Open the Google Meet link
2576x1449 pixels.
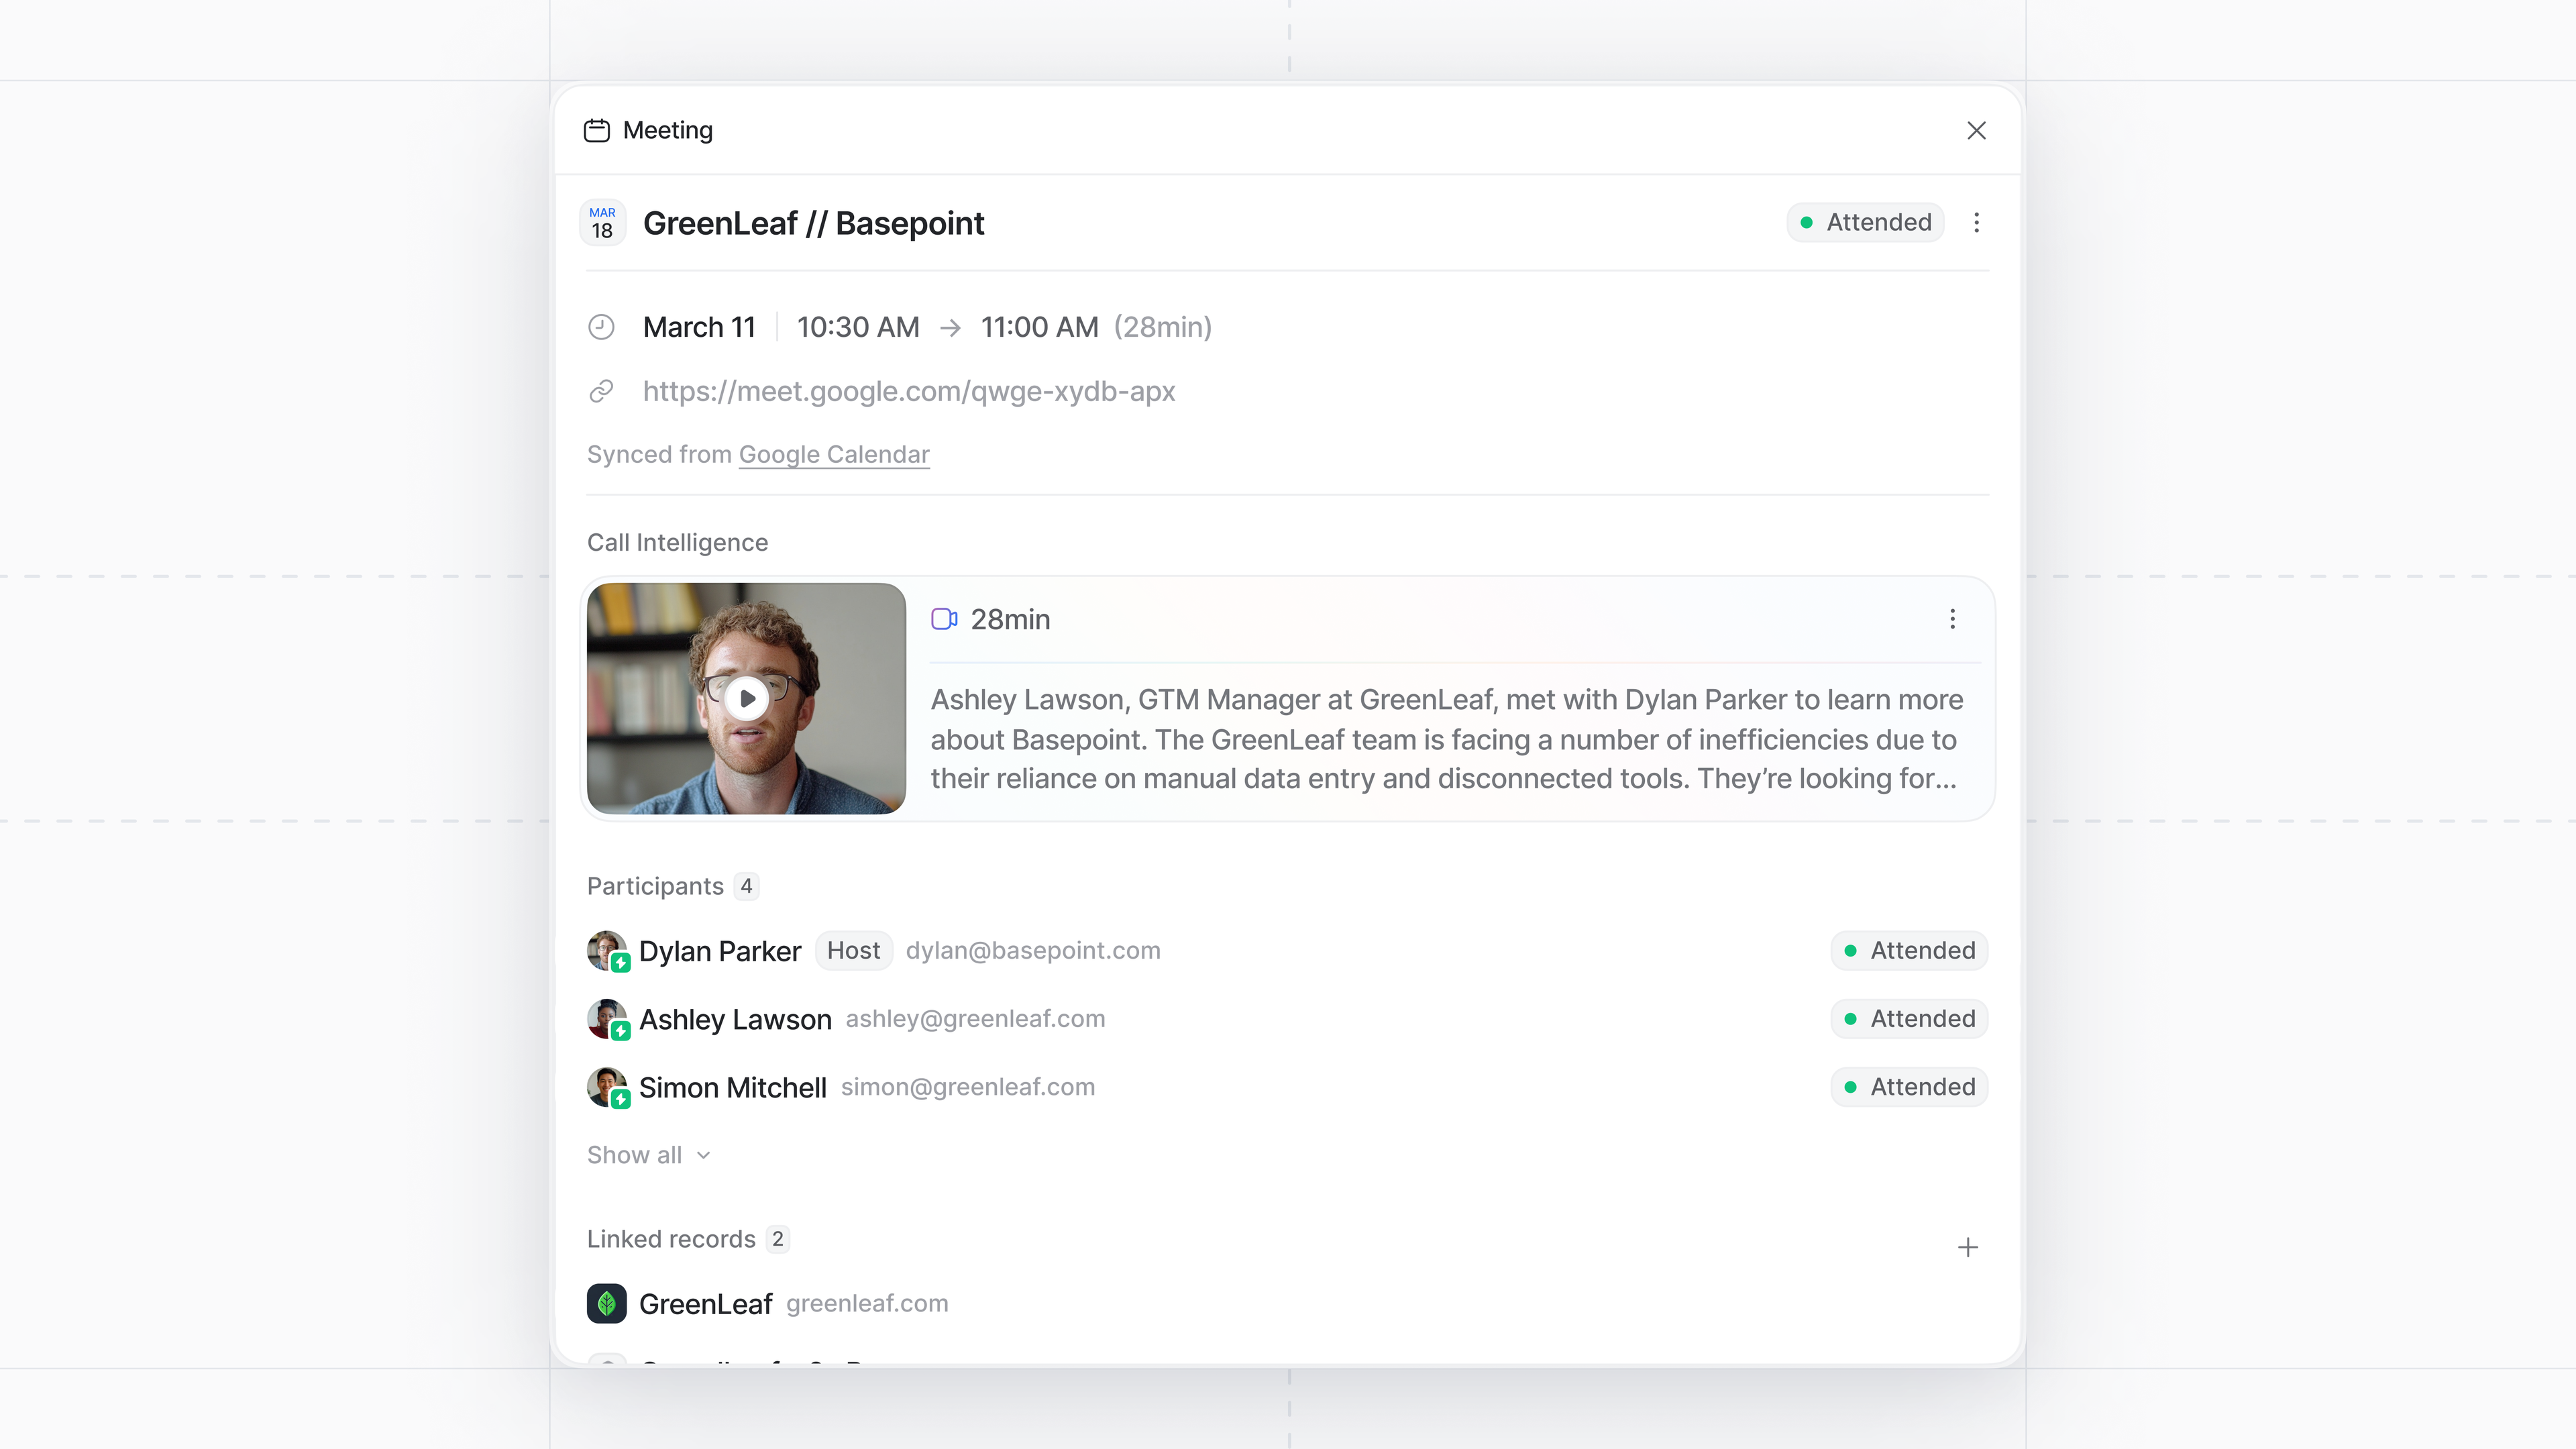[908, 391]
